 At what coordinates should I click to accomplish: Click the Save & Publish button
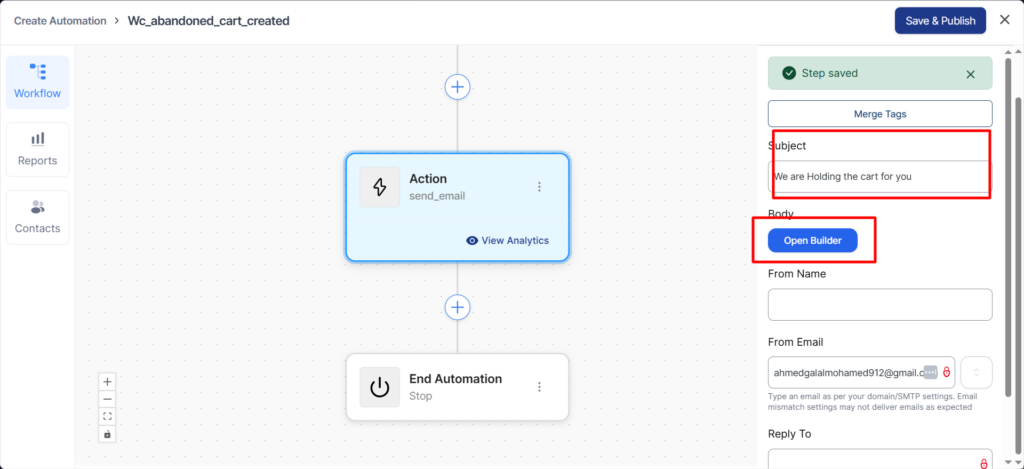pyautogui.click(x=939, y=21)
